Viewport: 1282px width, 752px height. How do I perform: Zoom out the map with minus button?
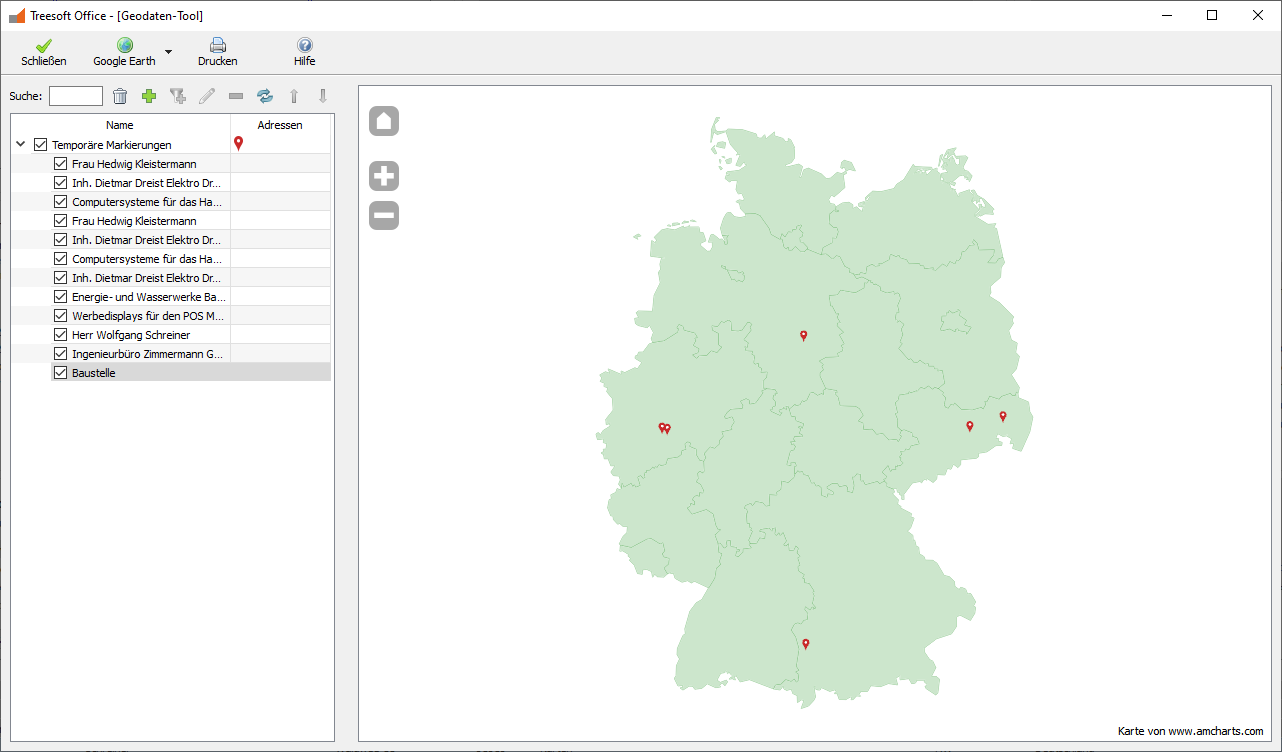click(x=384, y=215)
